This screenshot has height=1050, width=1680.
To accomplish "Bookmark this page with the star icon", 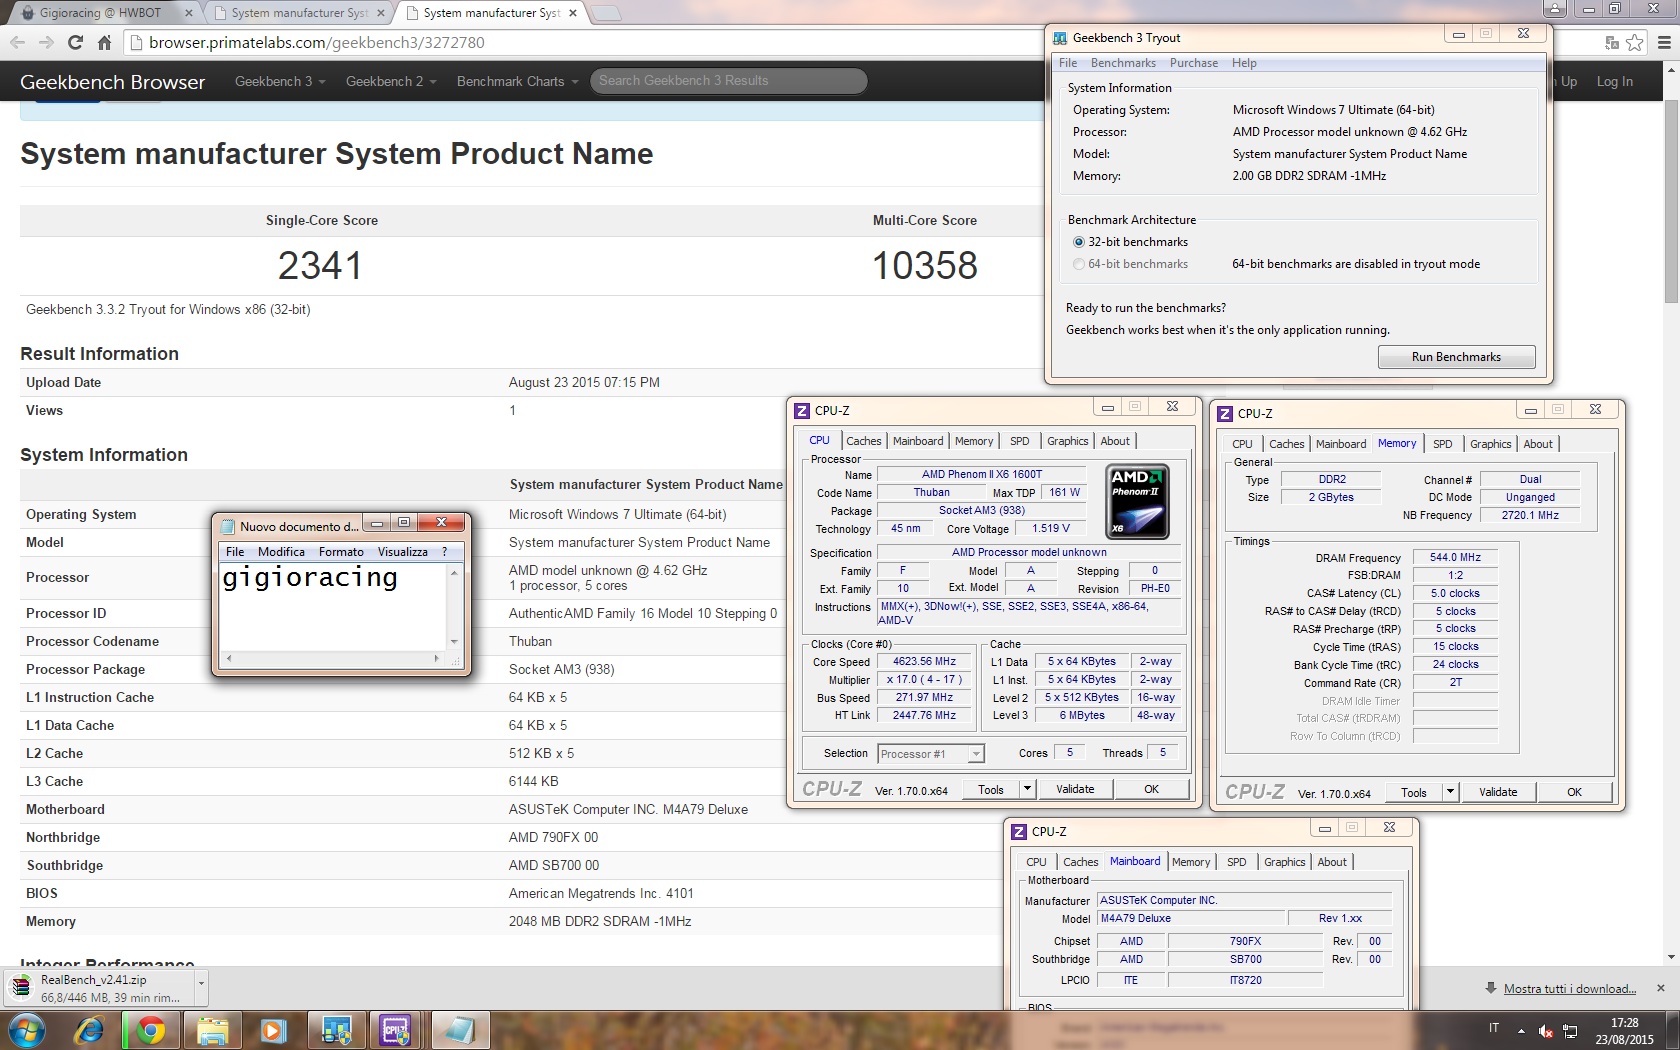I will [1634, 42].
